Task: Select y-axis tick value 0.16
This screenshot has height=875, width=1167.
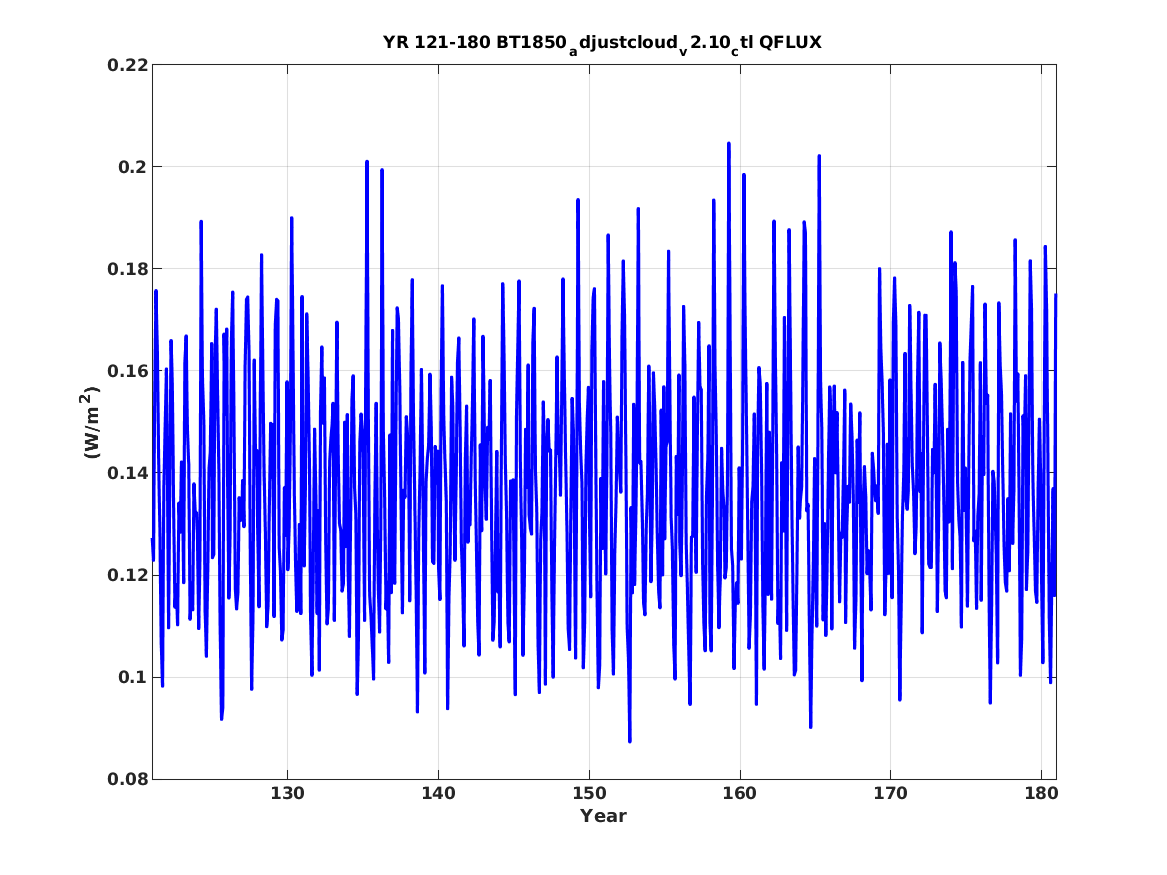Action: coord(127,371)
